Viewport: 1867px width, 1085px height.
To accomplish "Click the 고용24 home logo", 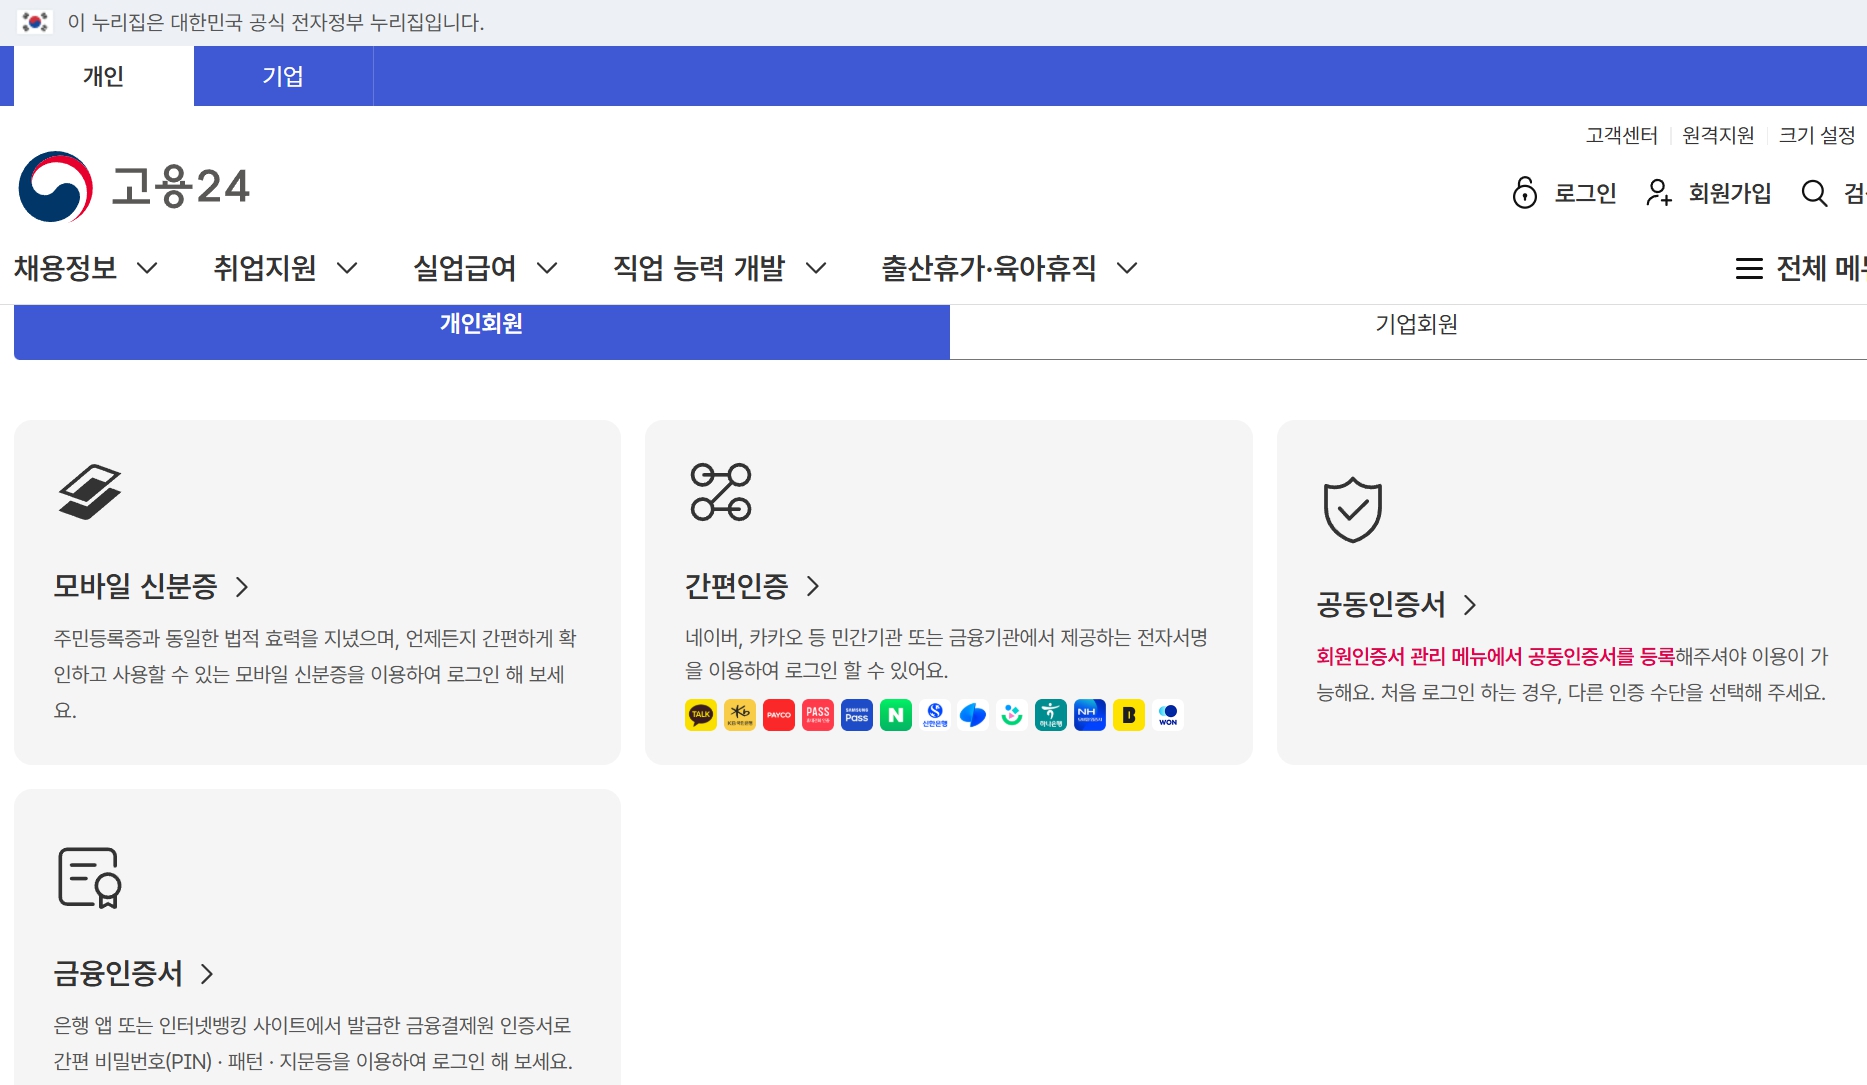I will (x=135, y=187).
